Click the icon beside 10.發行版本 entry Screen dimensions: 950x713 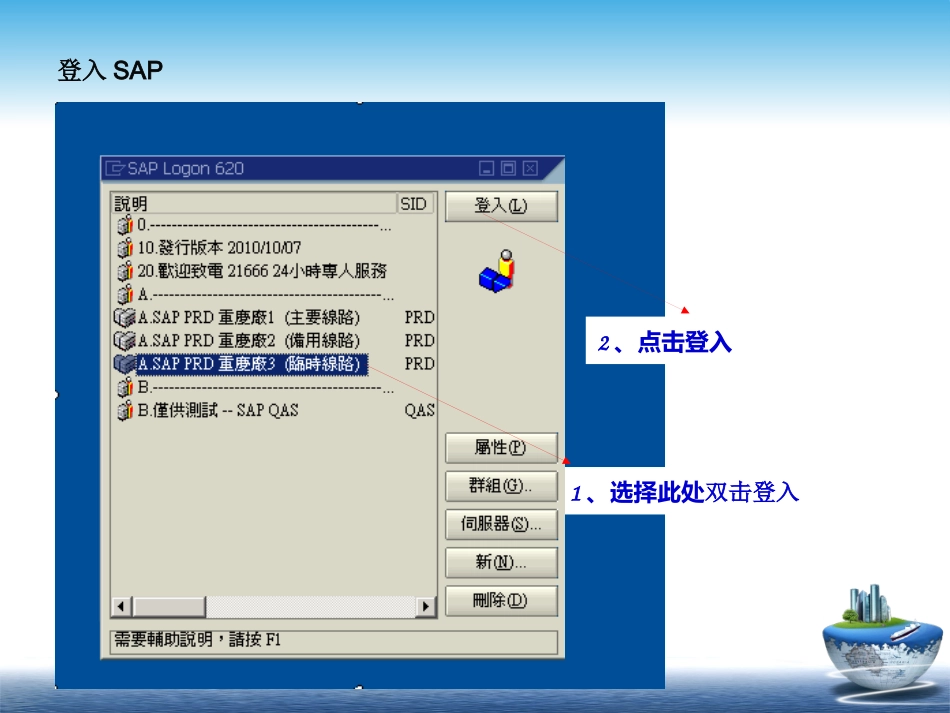(x=125, y=248)
